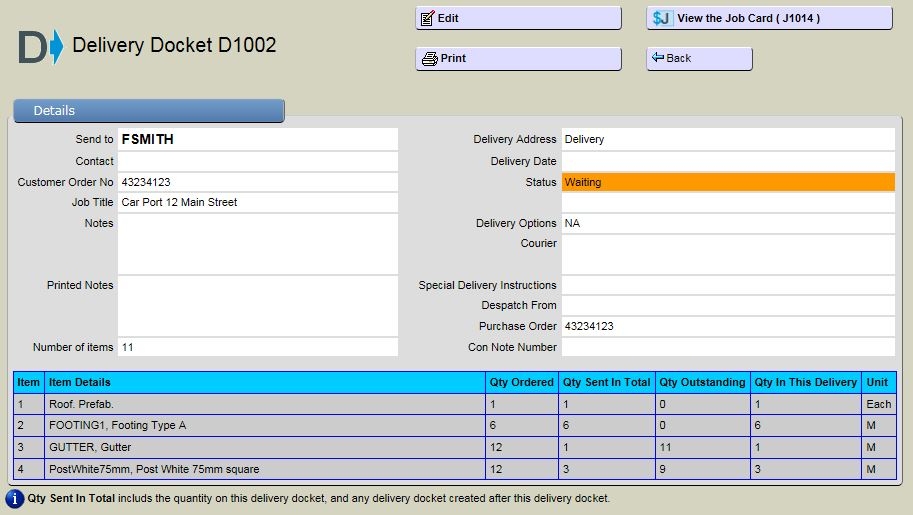
Task: Click the Qty Outstanding column header
Action: (702, 382)
